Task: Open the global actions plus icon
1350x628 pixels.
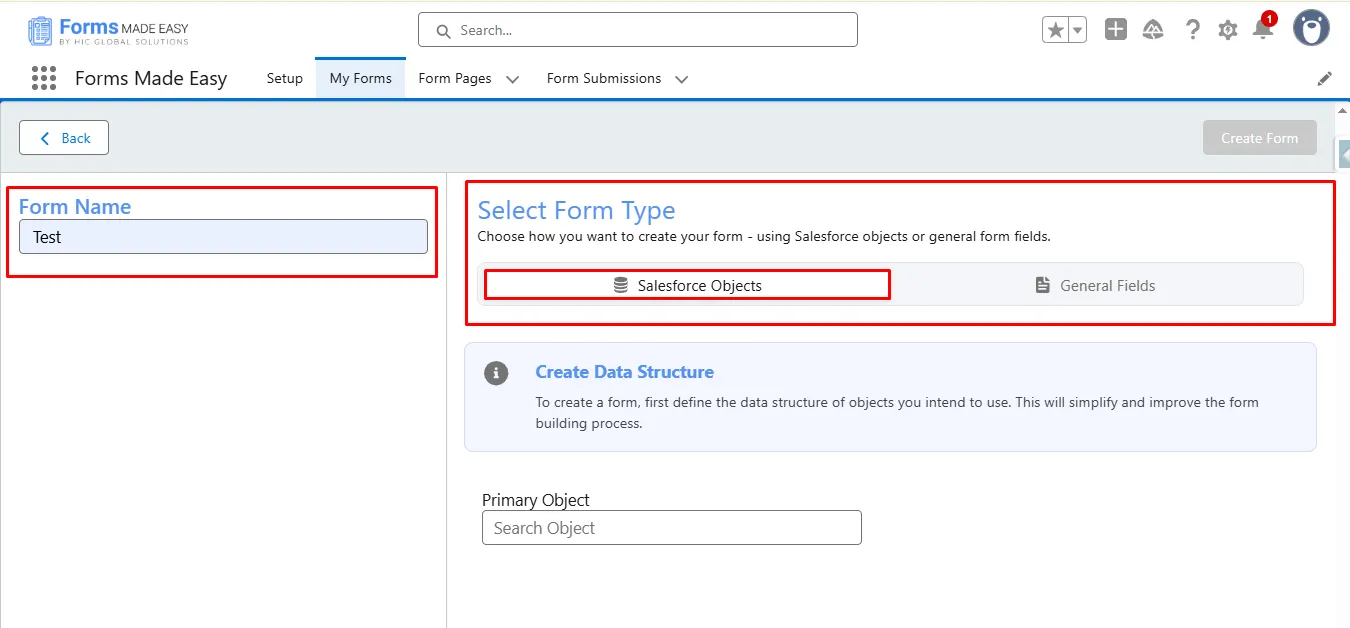Action: coord(1116,30)
